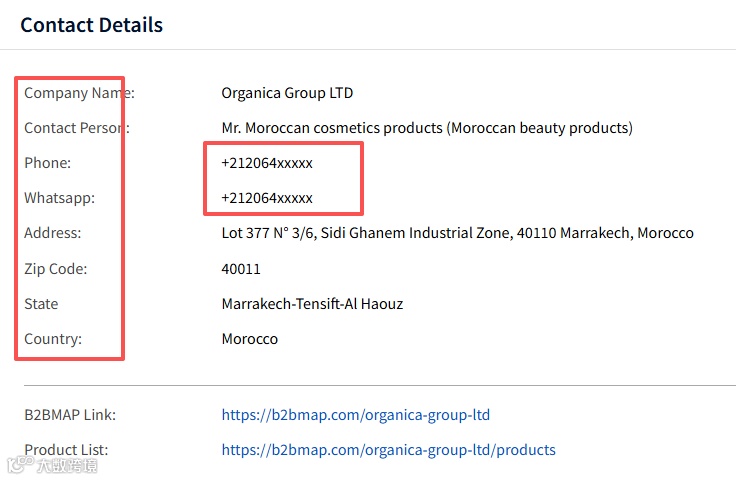Click the Contact Person label

click(77, 128)
